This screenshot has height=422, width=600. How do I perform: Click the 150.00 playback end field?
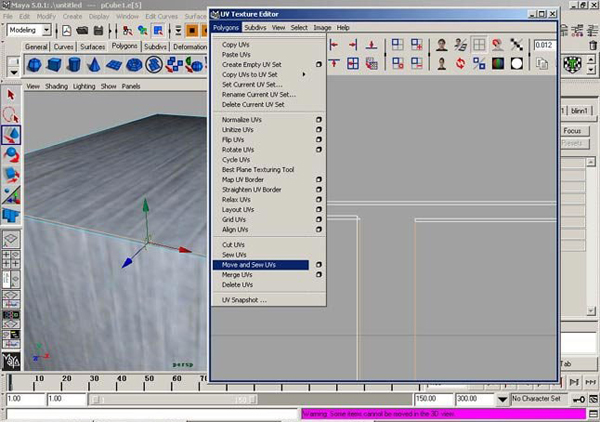[x=433, y=399]
